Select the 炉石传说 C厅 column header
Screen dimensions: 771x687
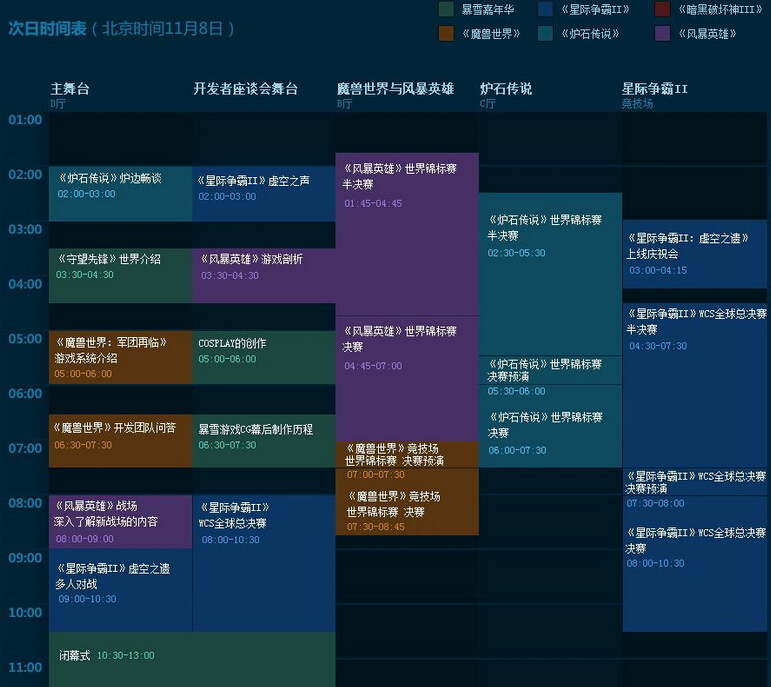coord(505,94)
